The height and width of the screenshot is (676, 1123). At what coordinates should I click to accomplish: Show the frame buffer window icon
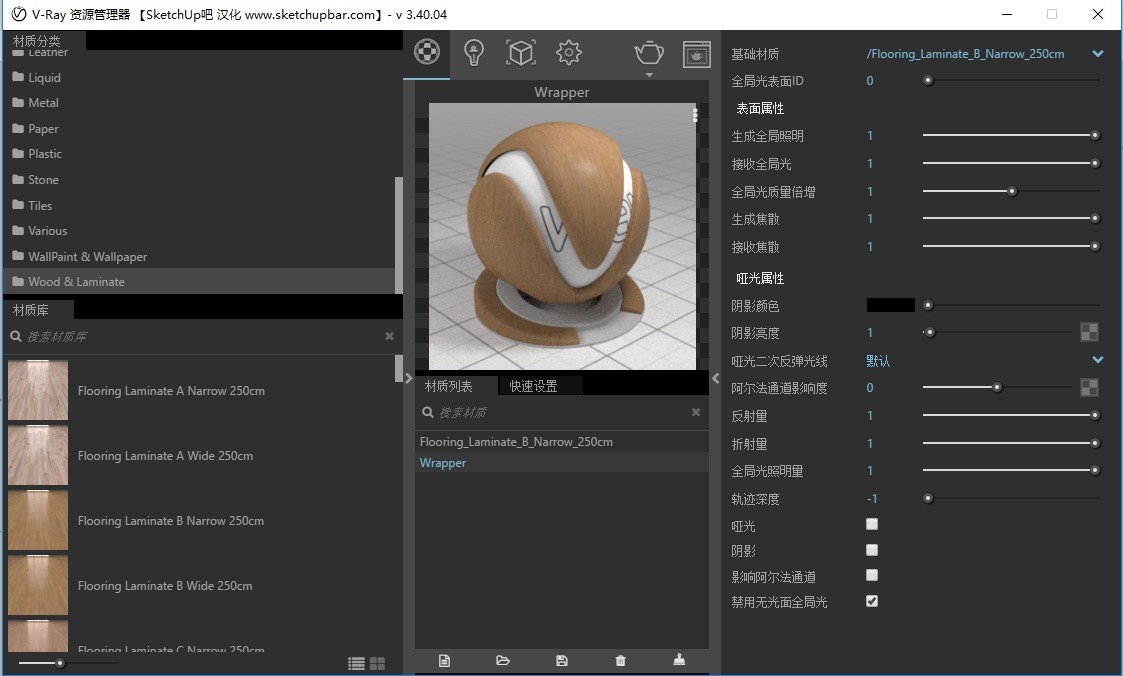tap(696, 54)
